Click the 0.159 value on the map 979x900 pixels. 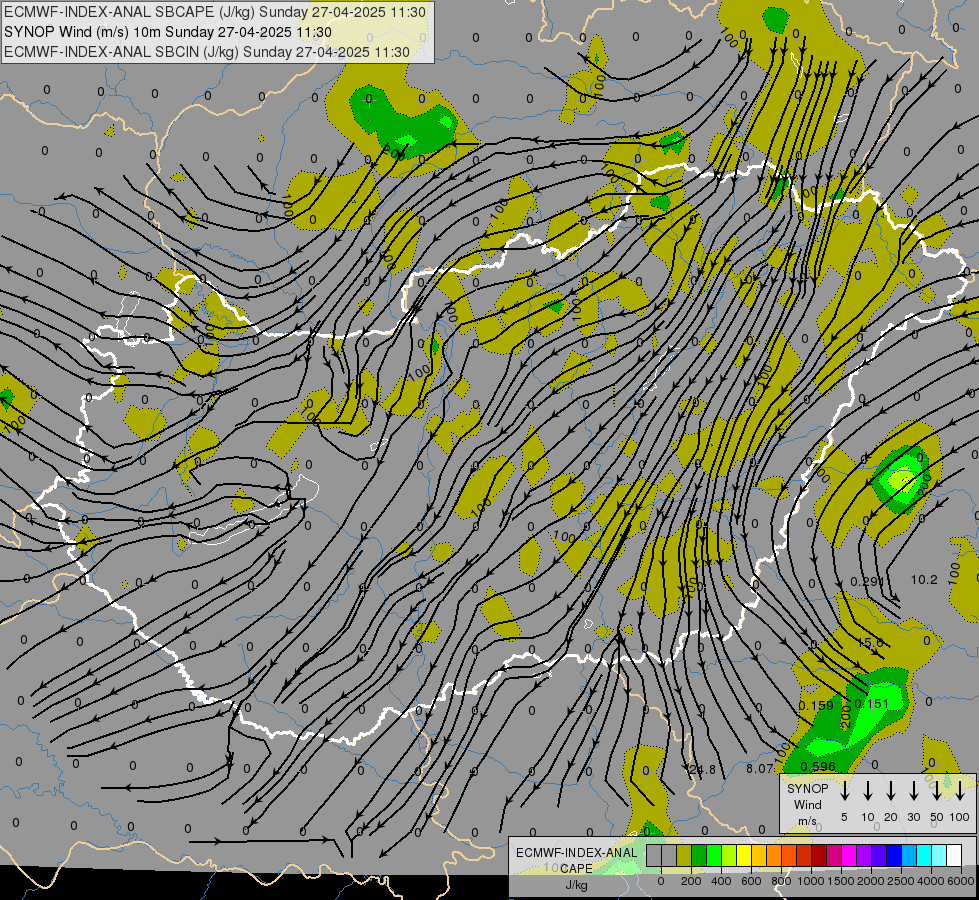pyautogui.click(x=816, y=706)
